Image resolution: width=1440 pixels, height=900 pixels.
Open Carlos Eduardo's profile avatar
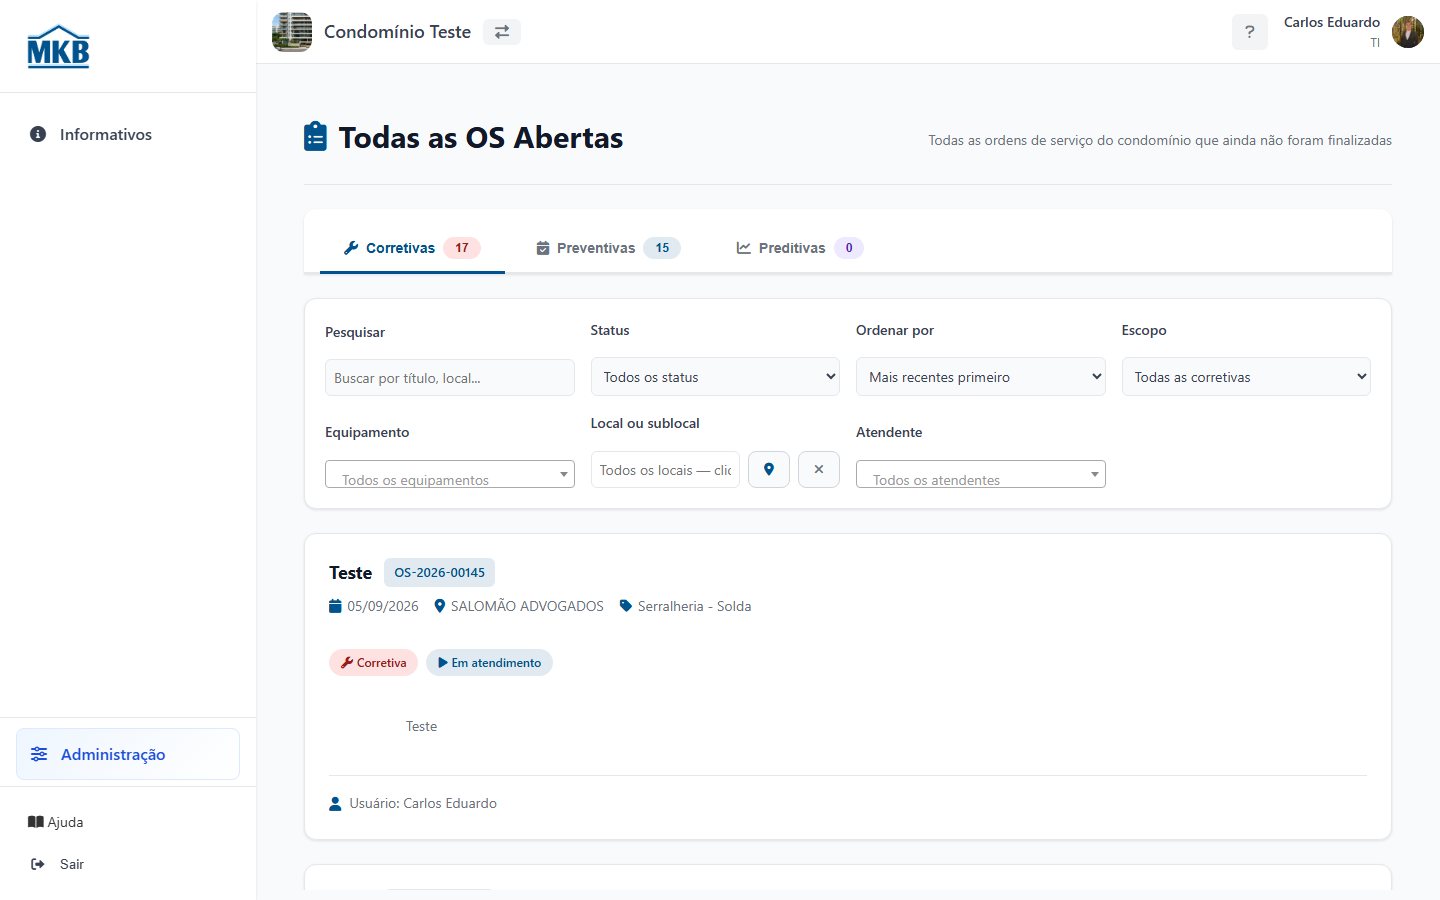[1408, 32]
